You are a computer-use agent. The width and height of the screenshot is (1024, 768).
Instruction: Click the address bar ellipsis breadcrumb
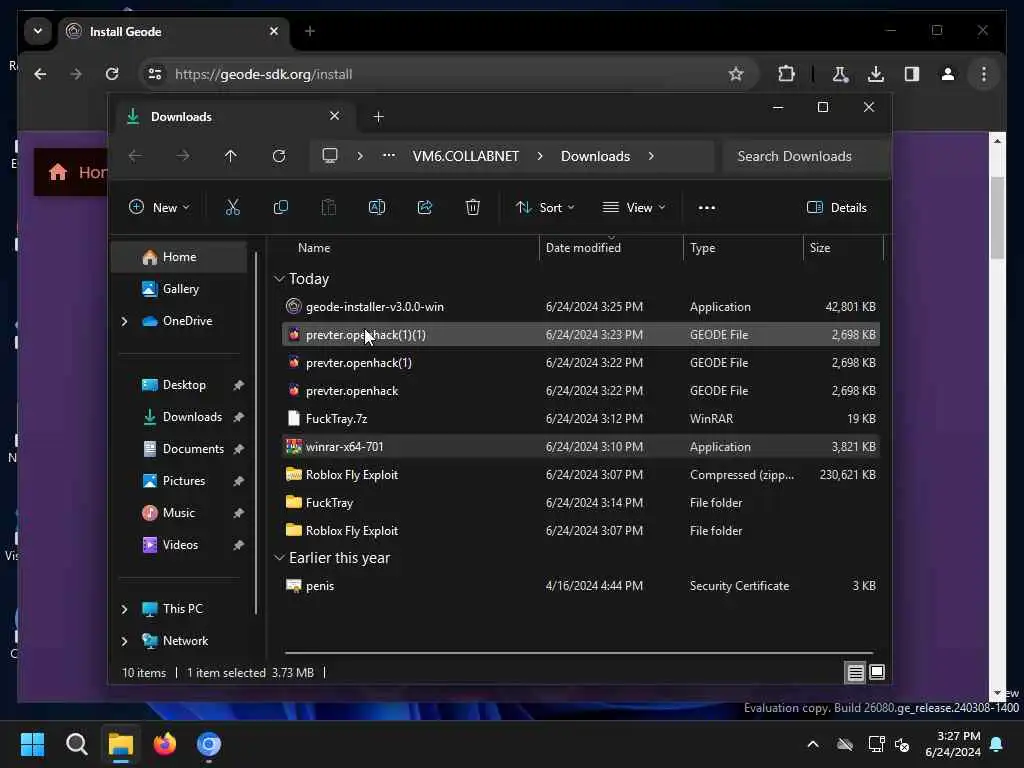[389, 156]
